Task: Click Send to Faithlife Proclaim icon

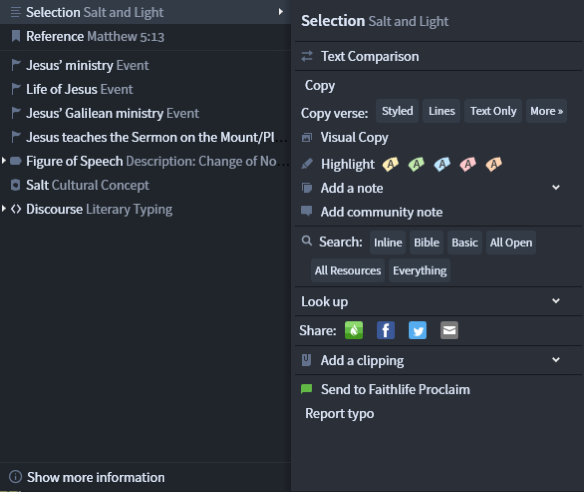Action: pyautogui.click(x=306, y=389)
